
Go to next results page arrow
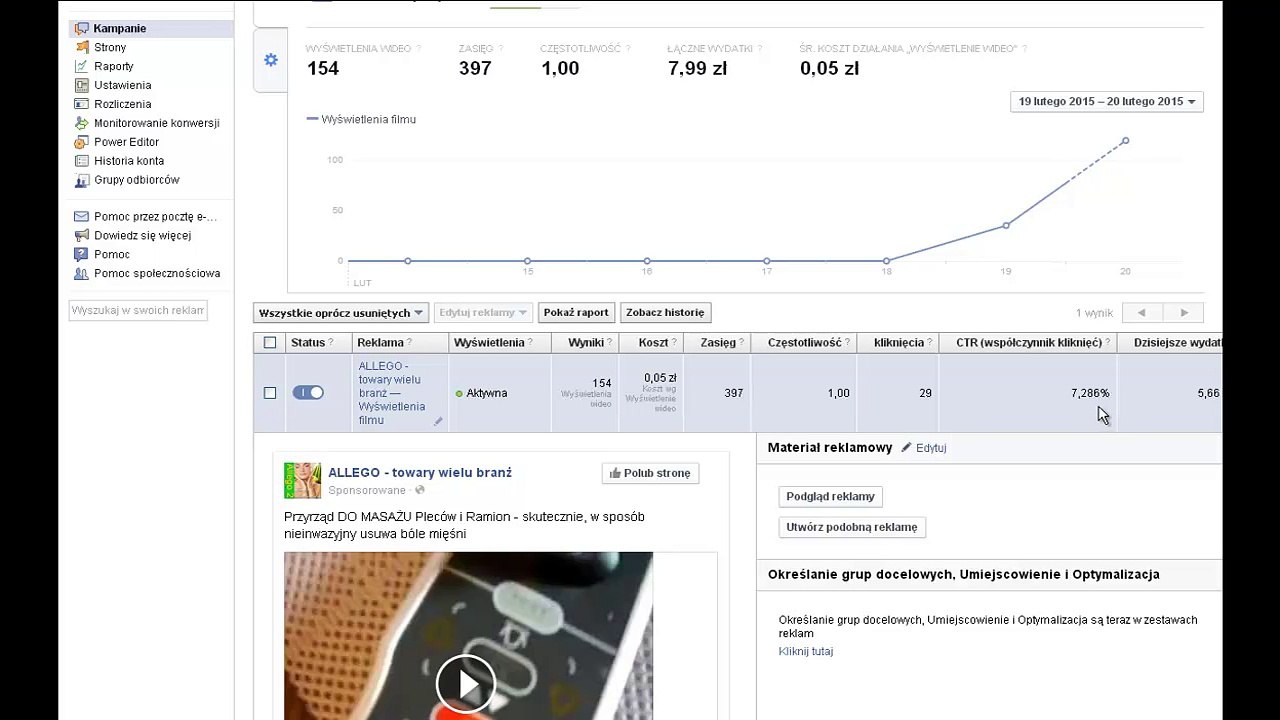coord(1184,313)
